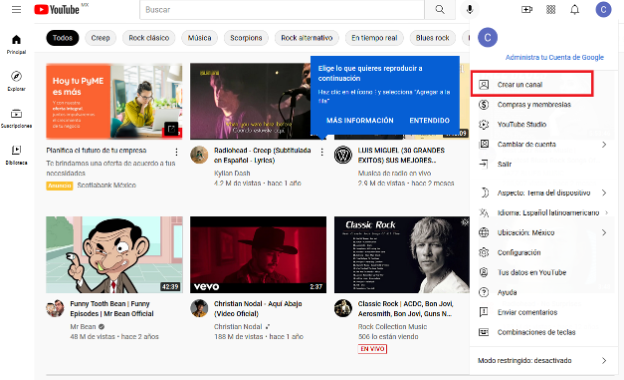
Task: Start voice search with microphone icon
Action: 470,9
